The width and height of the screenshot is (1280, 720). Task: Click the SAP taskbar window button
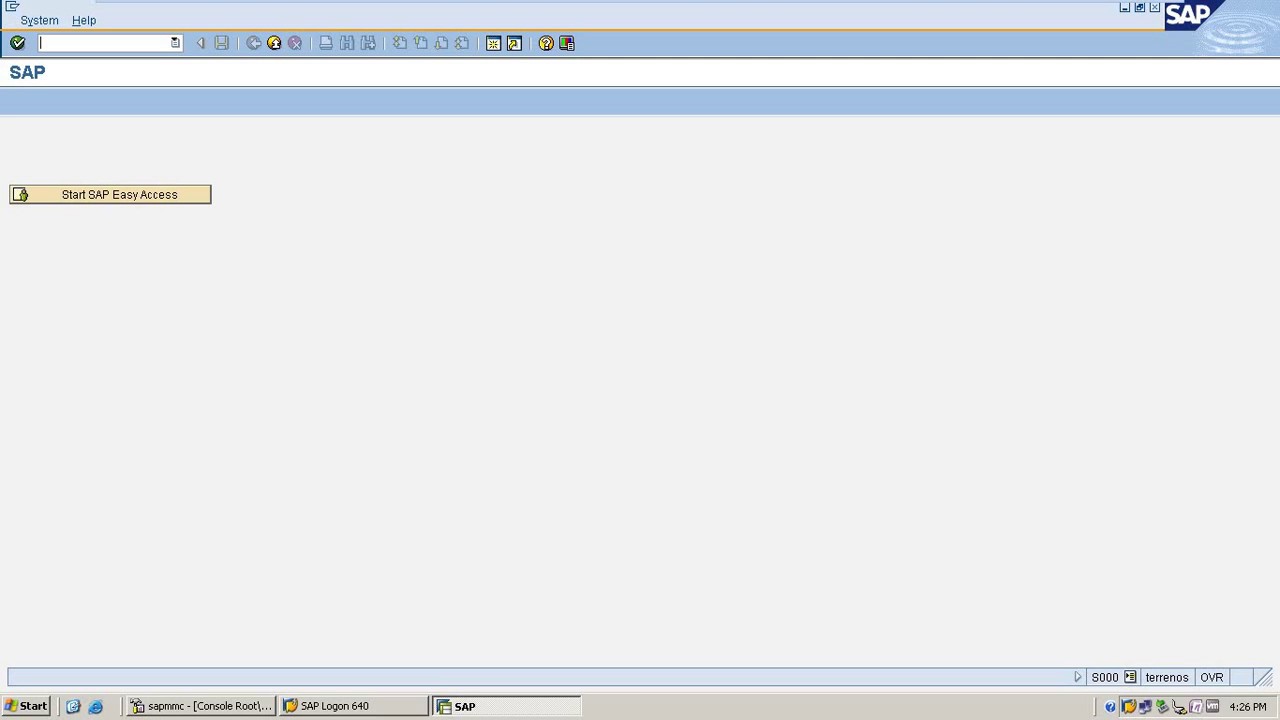pos(506,706)
